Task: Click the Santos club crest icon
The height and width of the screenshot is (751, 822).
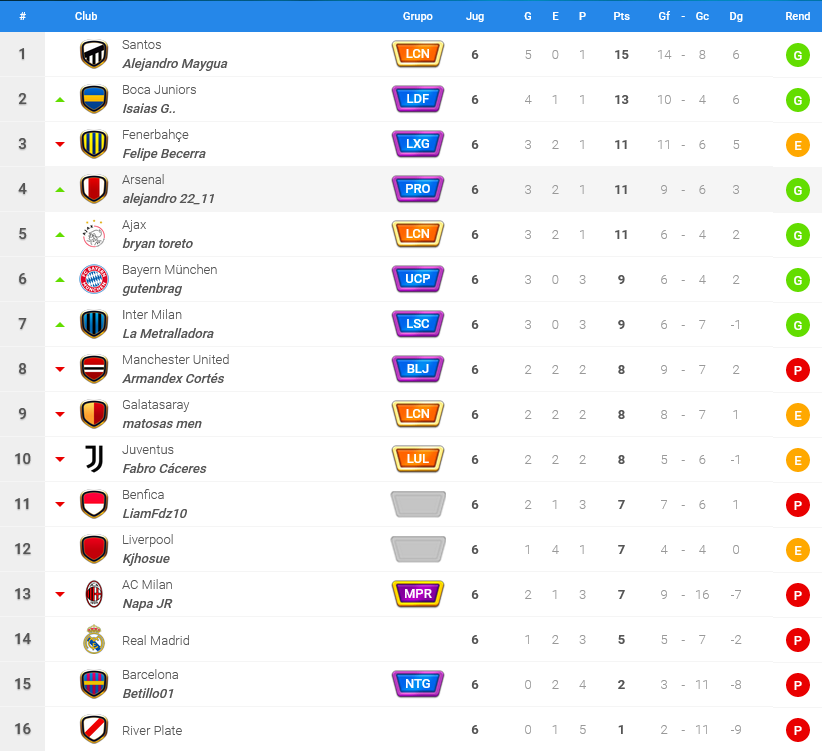Action: point(94,55)
